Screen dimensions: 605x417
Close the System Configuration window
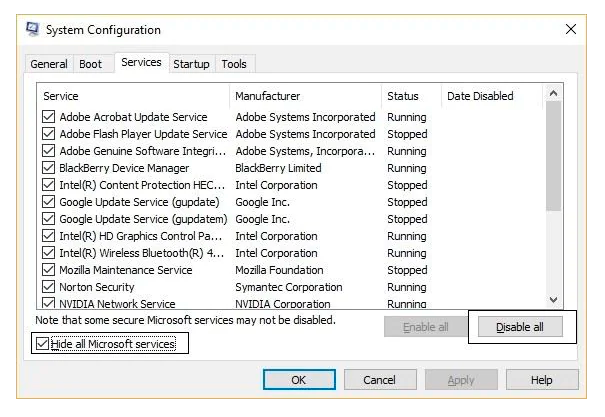click(x=571, y=29)
